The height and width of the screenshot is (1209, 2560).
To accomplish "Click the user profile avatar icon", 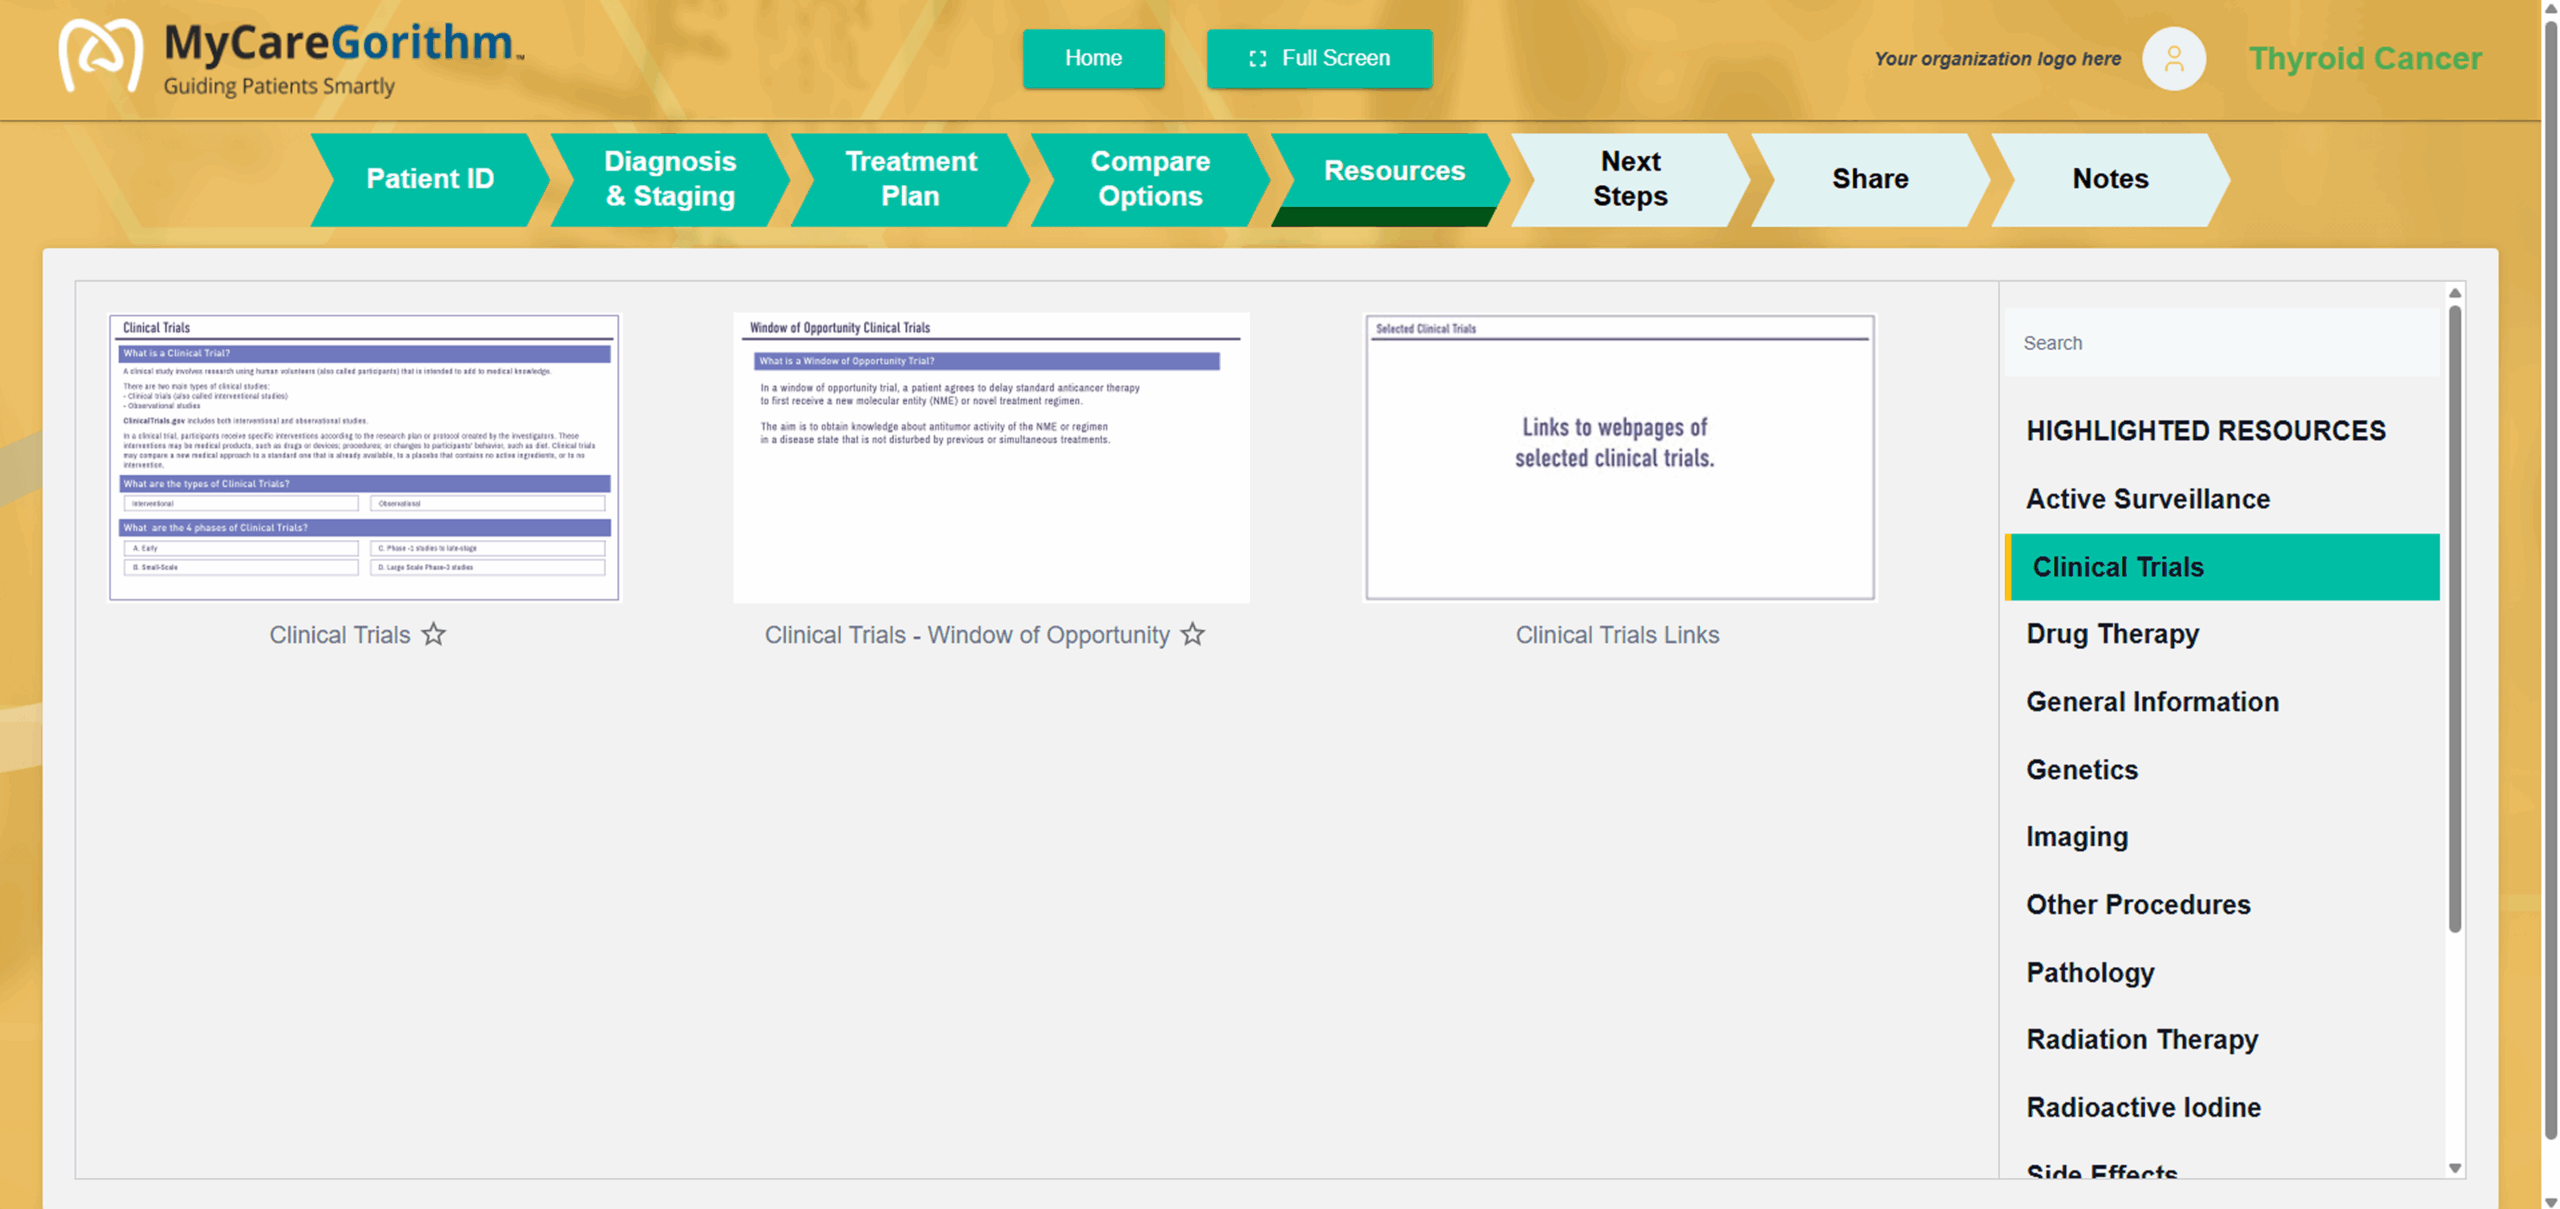I will [x=2172, y=59].
